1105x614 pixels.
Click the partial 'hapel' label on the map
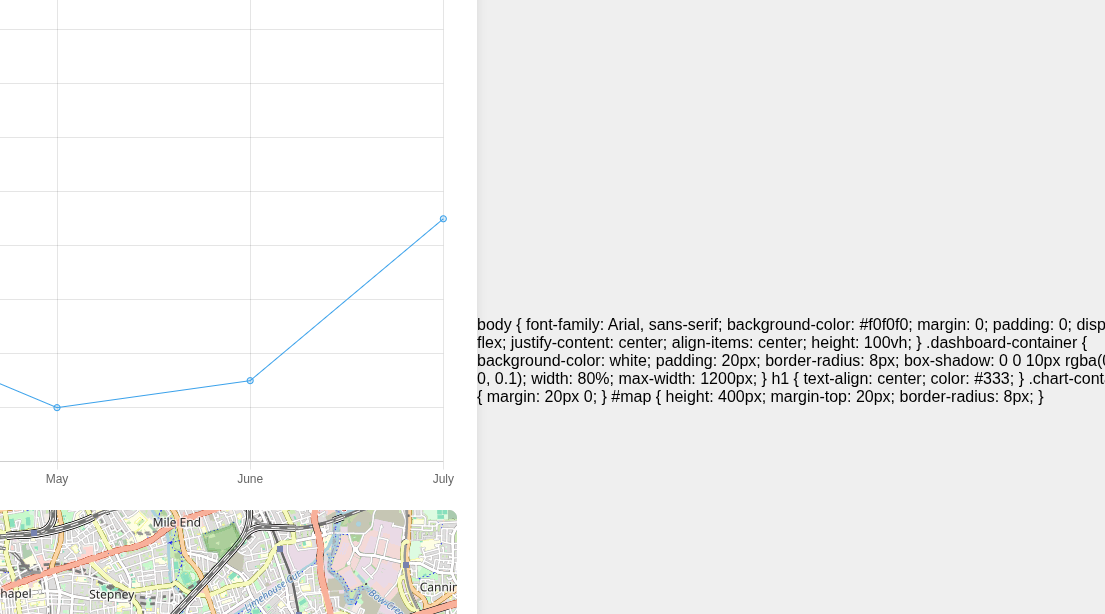(x=15, y=593)
